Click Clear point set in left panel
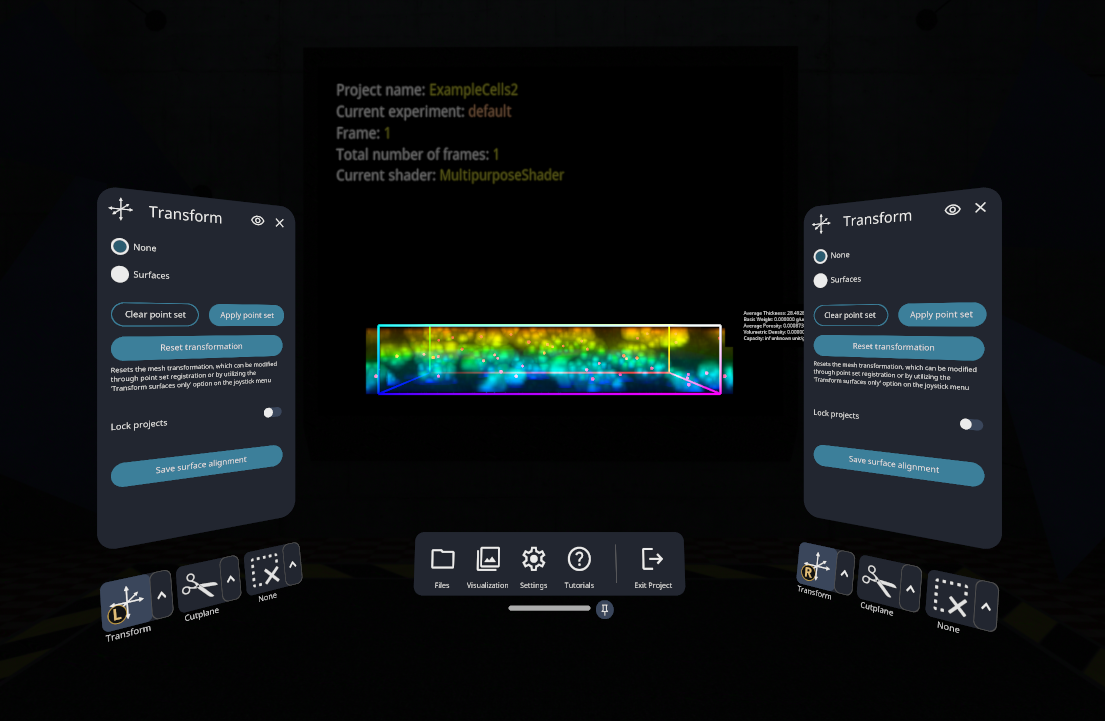The width and height of the screenshot is (1105, 721). click(x=155, y=314)
